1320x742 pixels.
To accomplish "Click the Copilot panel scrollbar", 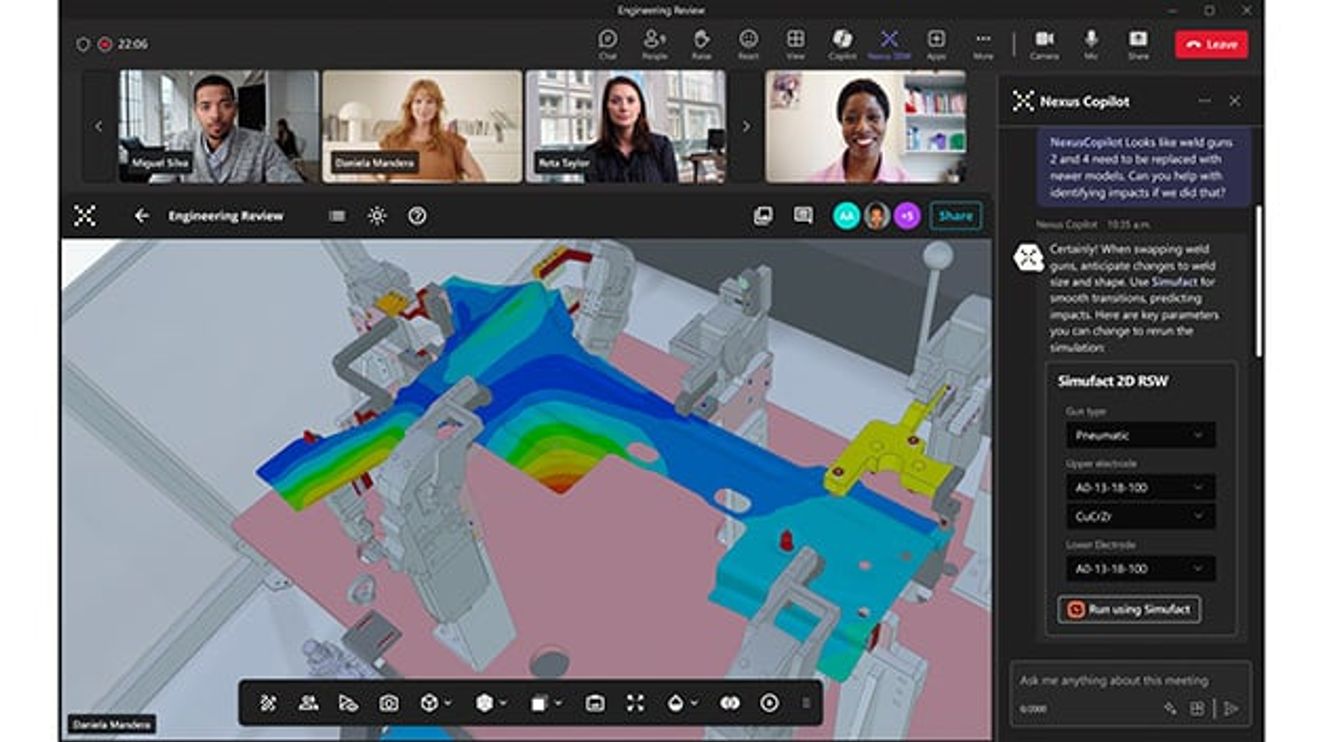I will click(1257, 281).
